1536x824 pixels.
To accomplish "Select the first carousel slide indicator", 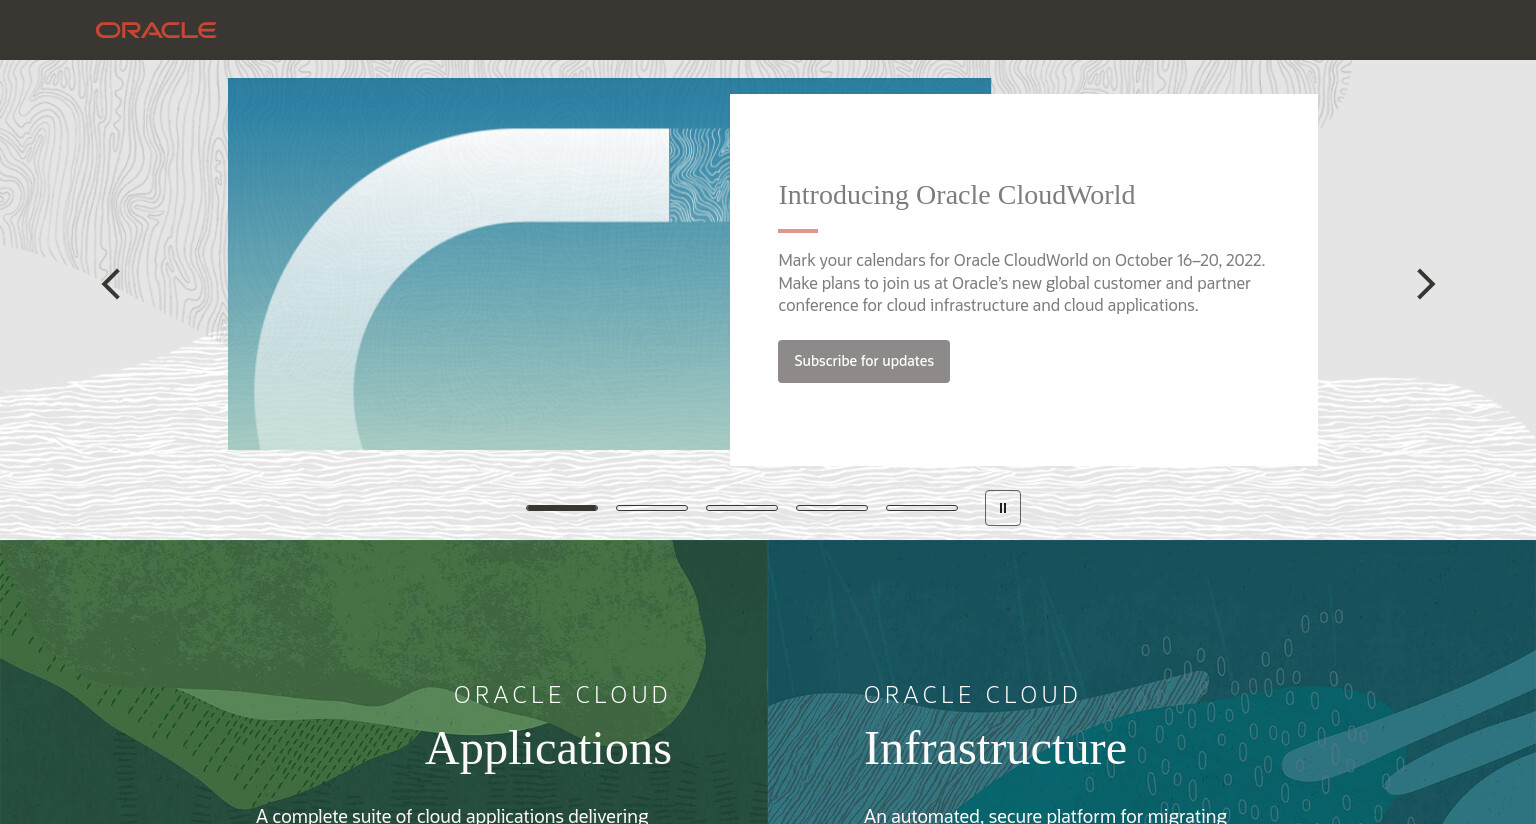I will click(x=562, y=508).
